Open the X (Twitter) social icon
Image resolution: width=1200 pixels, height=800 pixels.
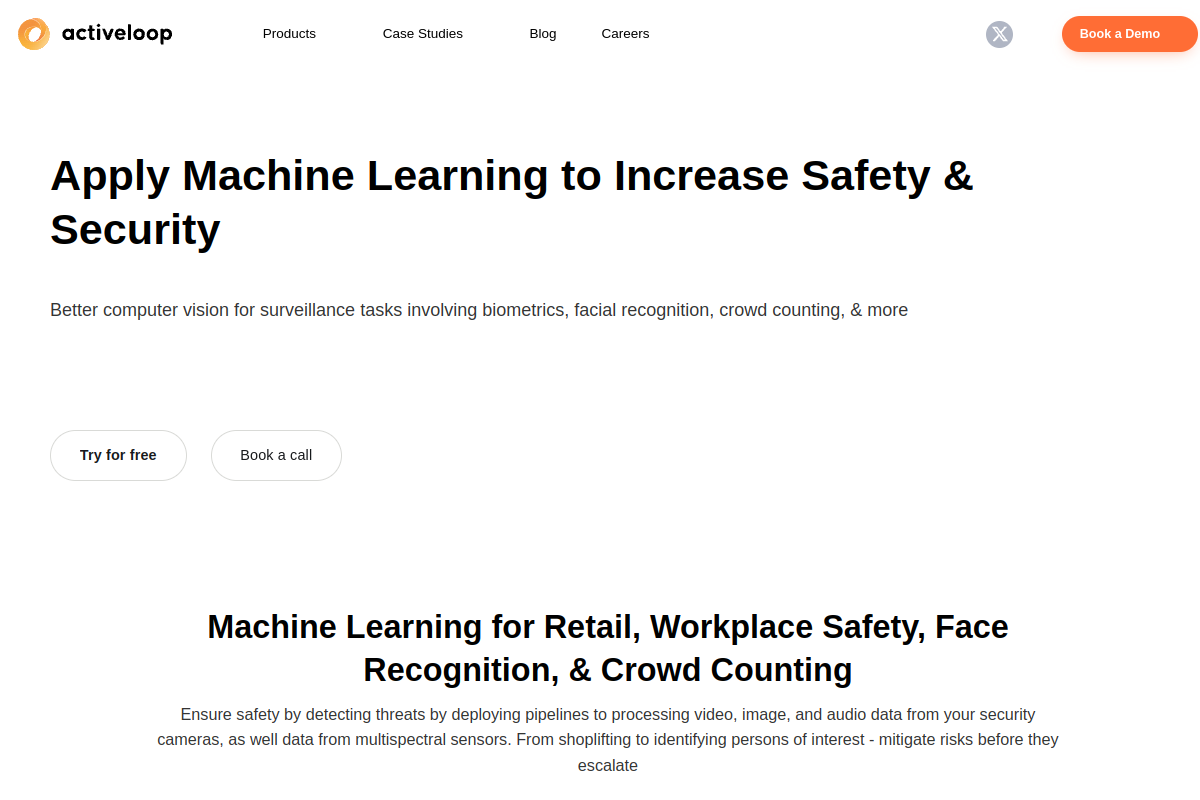point(999,34)
